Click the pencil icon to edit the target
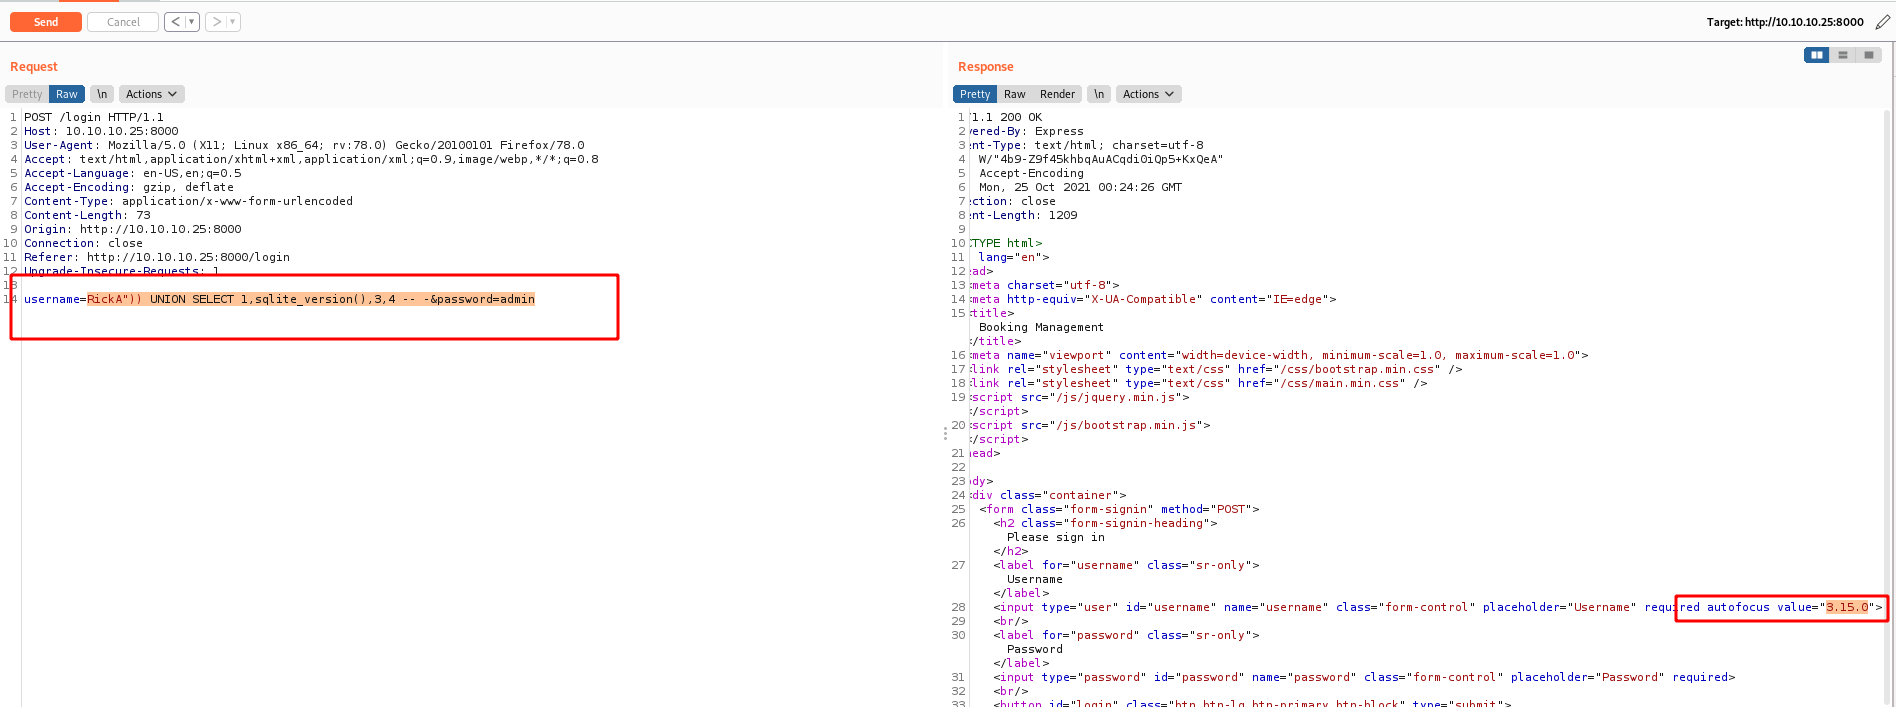The image size is (1896, 707). point(1882,22)
